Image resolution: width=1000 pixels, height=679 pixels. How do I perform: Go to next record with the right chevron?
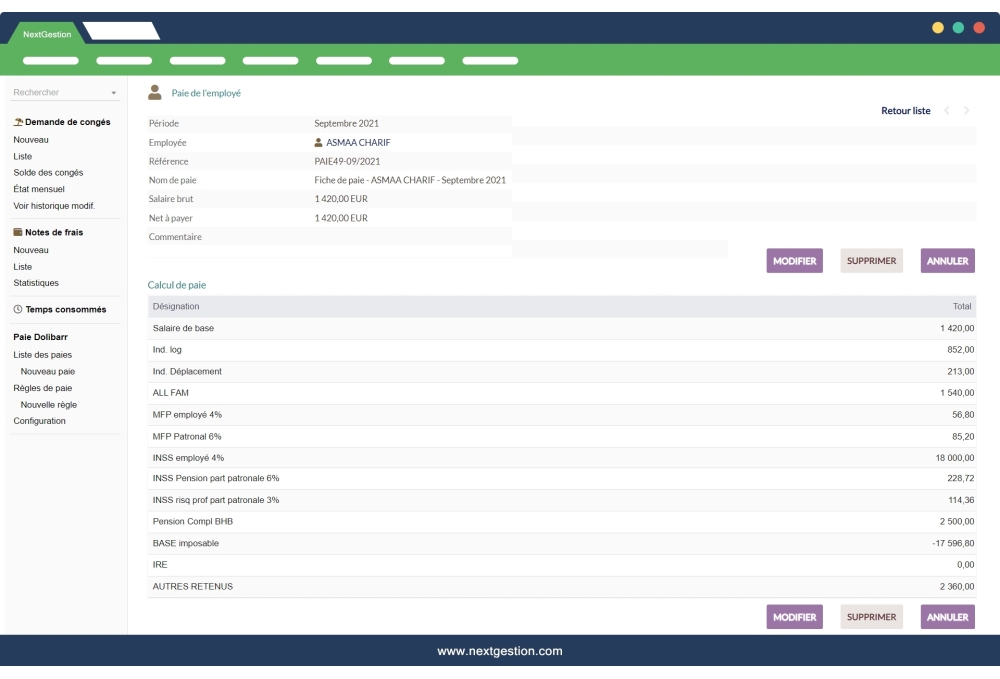click(966, 111)
